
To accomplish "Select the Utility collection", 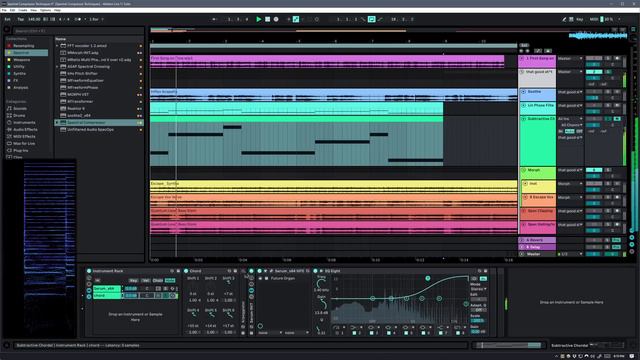I will pyautogui.click(x=19, y=67).
